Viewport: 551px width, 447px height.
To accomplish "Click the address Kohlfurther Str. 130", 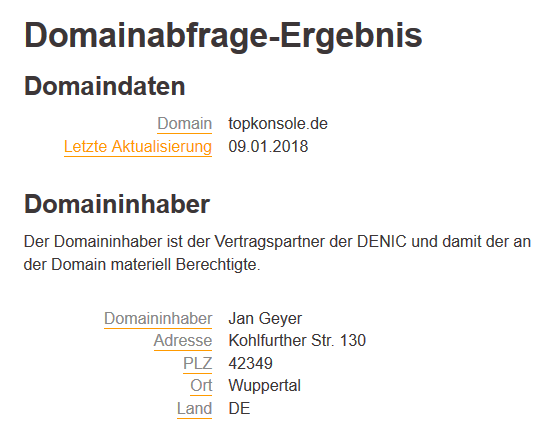I will pos(297,341).
